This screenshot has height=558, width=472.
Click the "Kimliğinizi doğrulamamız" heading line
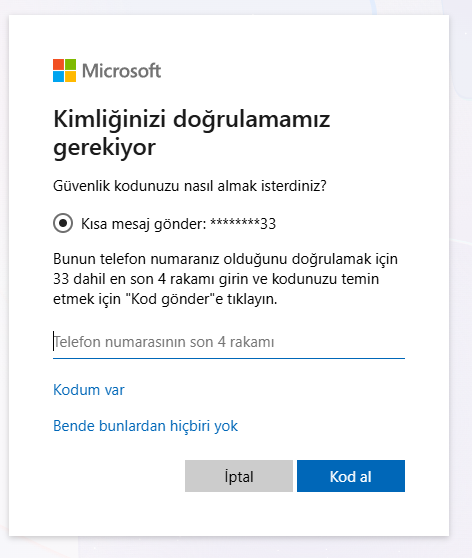point(192,120)
